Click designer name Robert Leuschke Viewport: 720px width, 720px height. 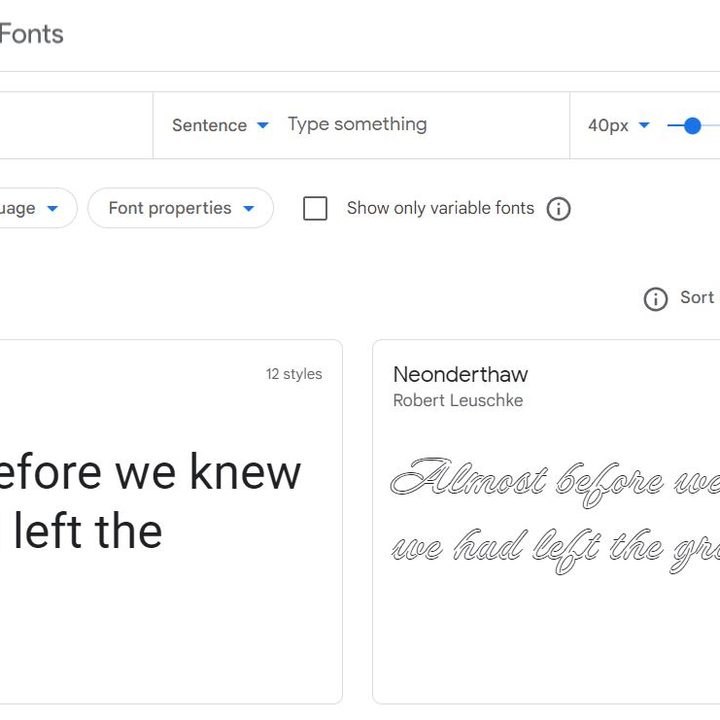point(457,401)
